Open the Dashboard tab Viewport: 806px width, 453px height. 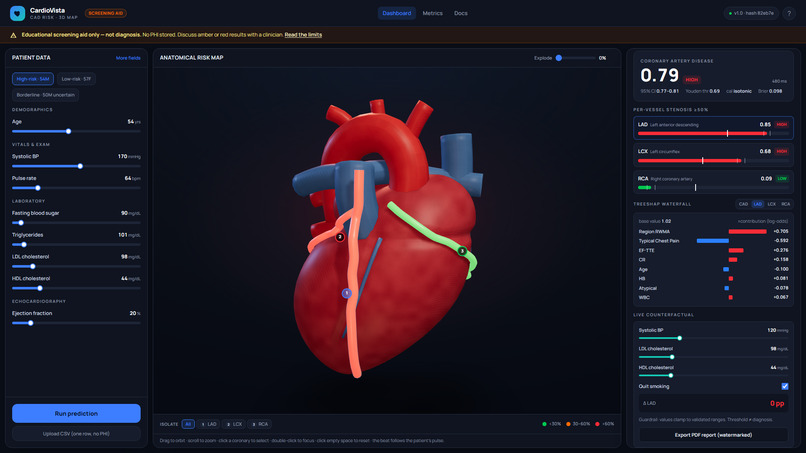(397, 13)
